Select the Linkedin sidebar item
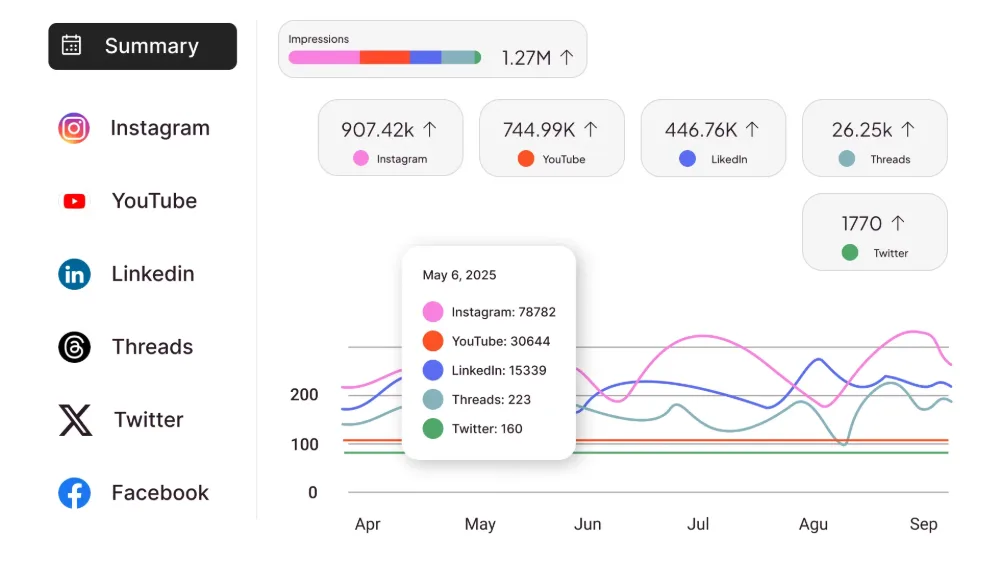The width and height of the screenshot is (1000, 563). (127, 274)
